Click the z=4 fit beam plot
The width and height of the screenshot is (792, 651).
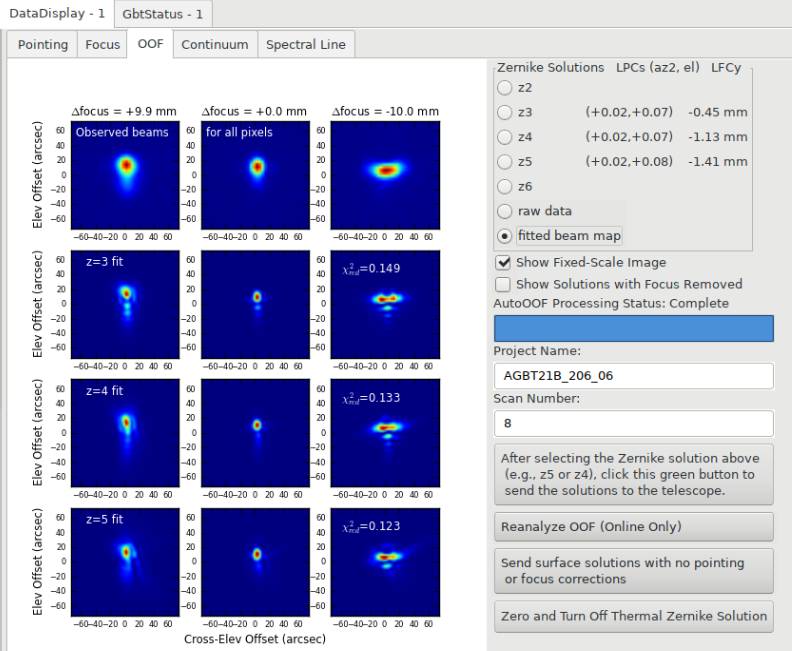pyautogui.click(x=125, y=433)
